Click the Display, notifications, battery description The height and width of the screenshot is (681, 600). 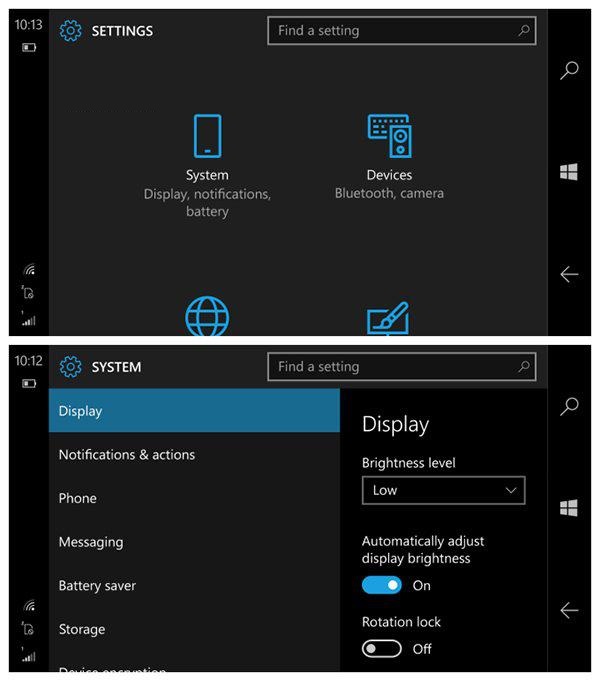pos(207,203)
